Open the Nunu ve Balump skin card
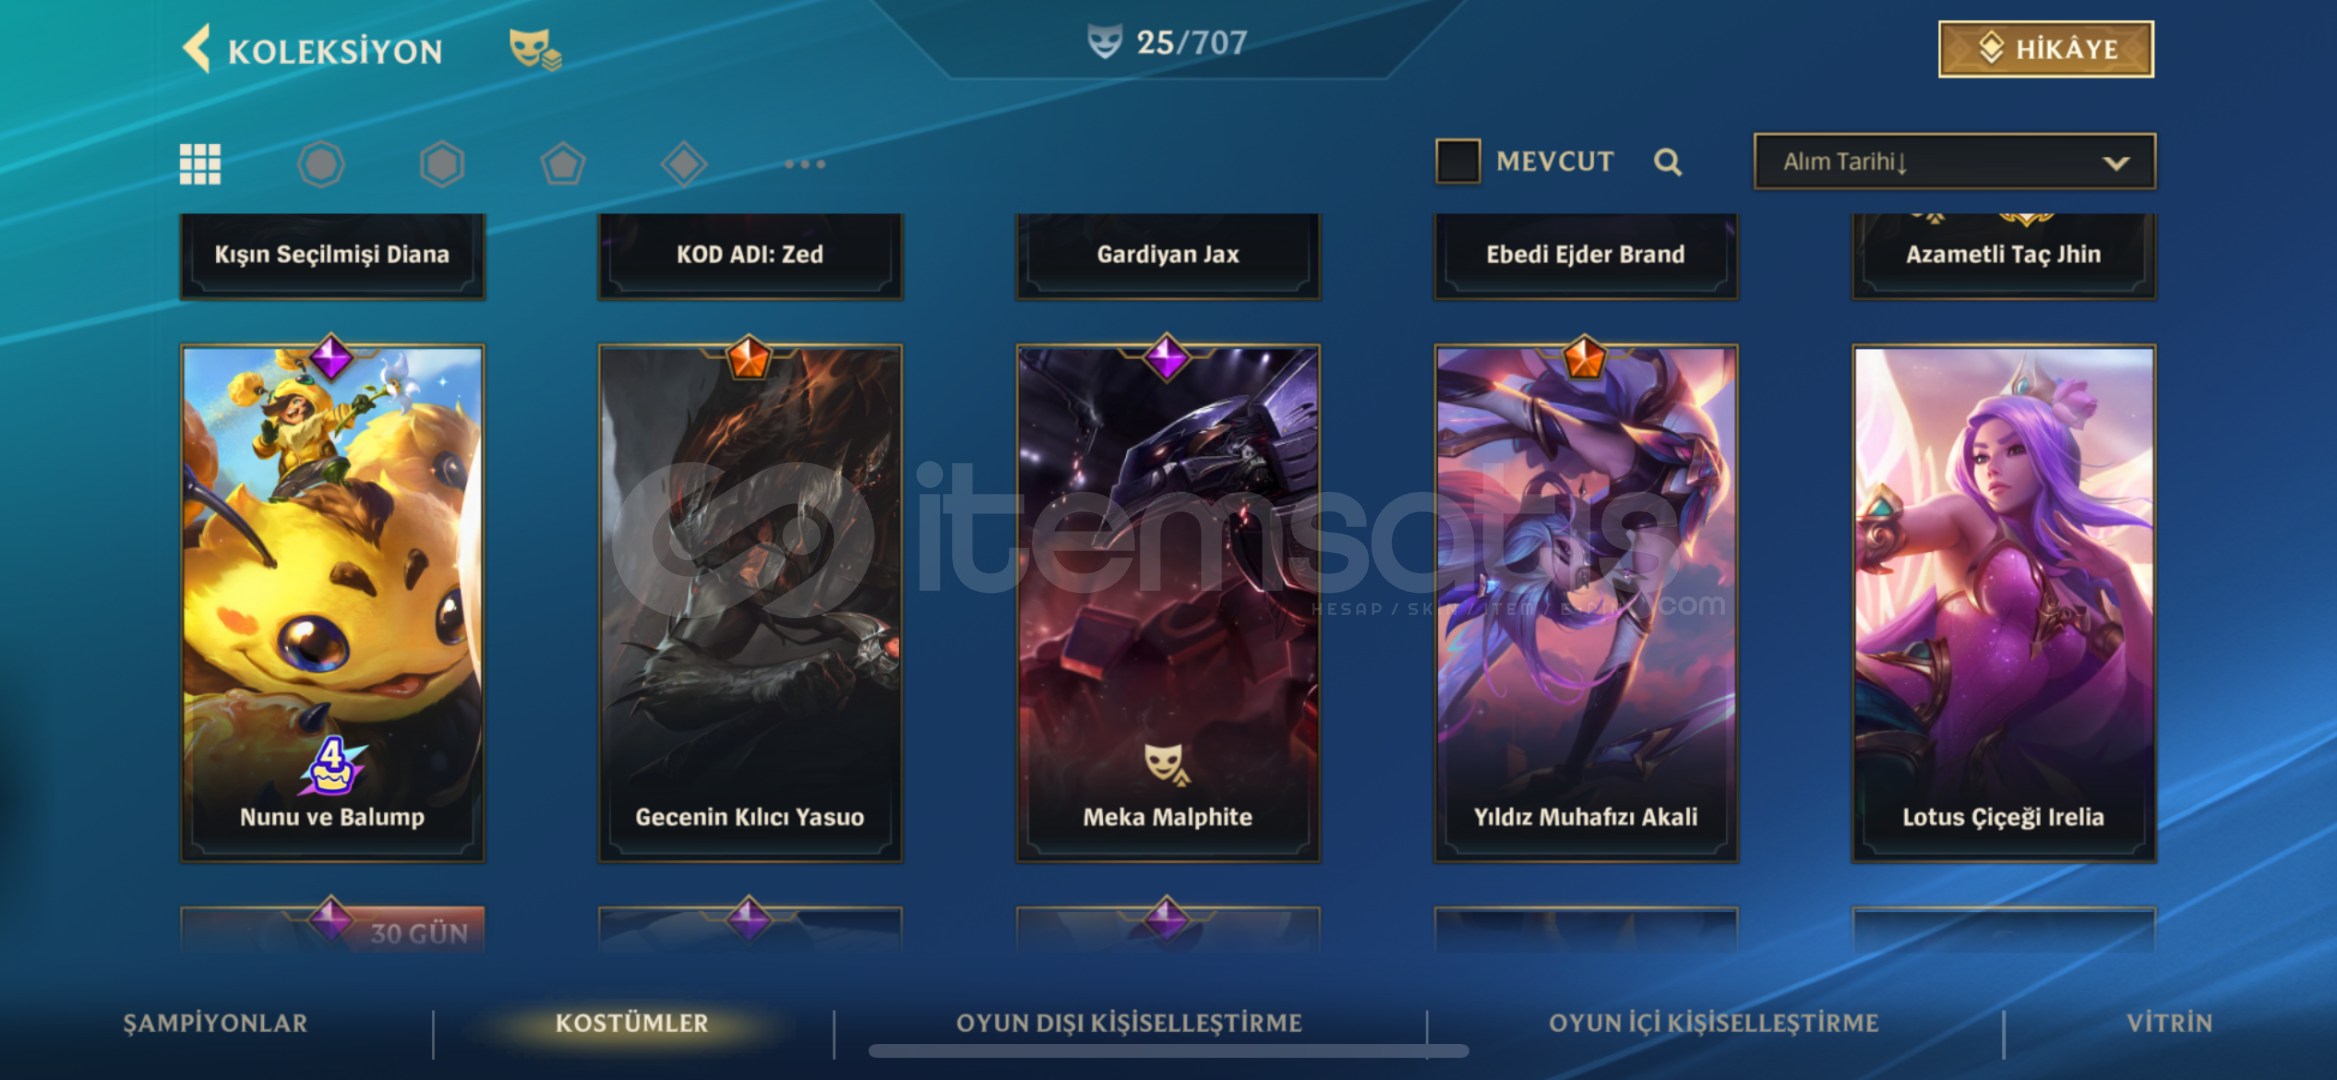 [332, 603]
